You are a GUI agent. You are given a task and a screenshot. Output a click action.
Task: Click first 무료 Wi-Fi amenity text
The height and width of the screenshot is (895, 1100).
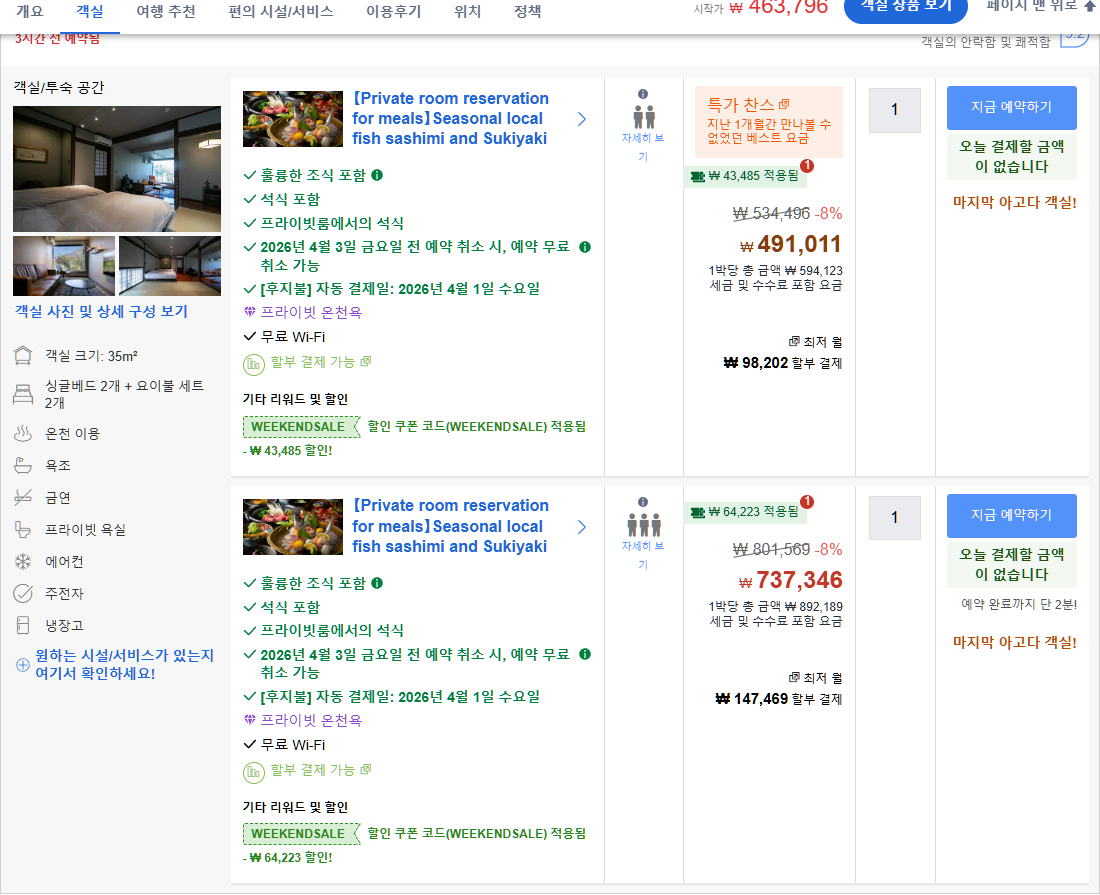coord(293,337)
